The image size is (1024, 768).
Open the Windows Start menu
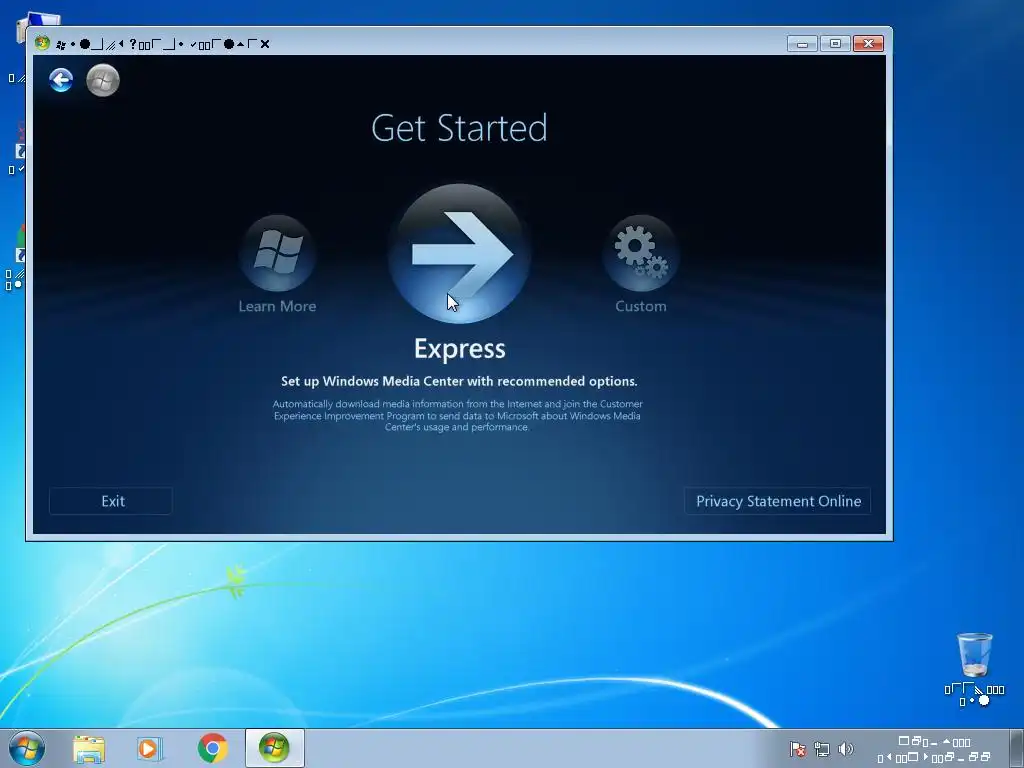[x=27, y=748]
